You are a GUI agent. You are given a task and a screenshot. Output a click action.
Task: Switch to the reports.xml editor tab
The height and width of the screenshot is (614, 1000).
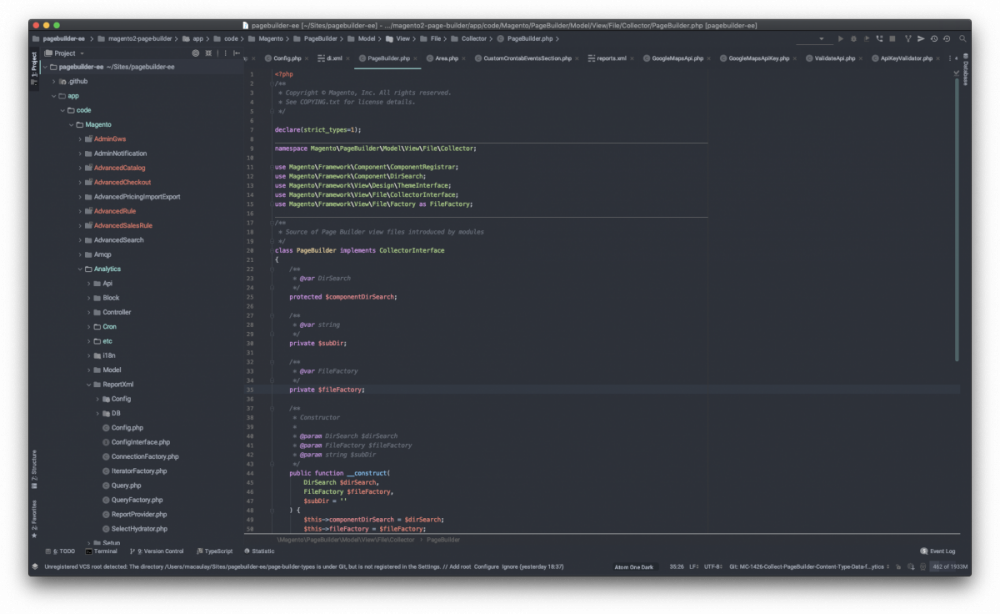pyautogui.click(x=610, y=59)
